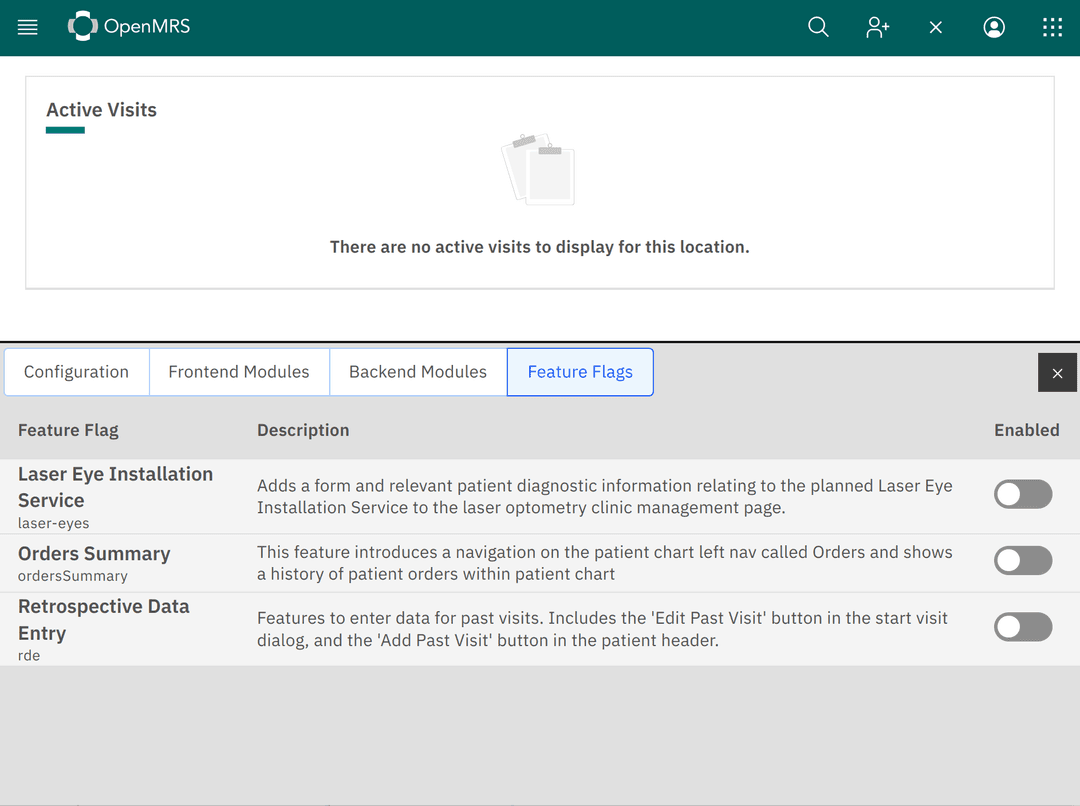Click the OpenMRS logo
Screen dimensions: 1080x806
coord(128,27)
